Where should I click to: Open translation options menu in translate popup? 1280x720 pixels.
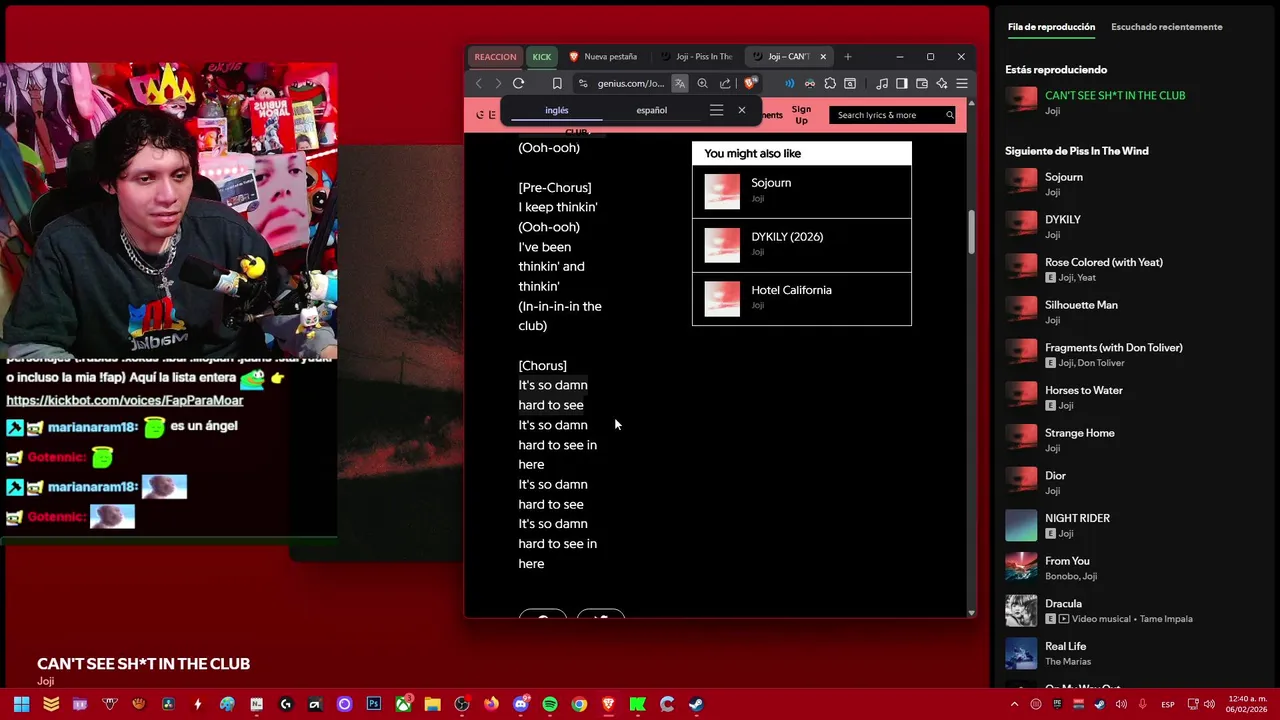pos(716,110)
